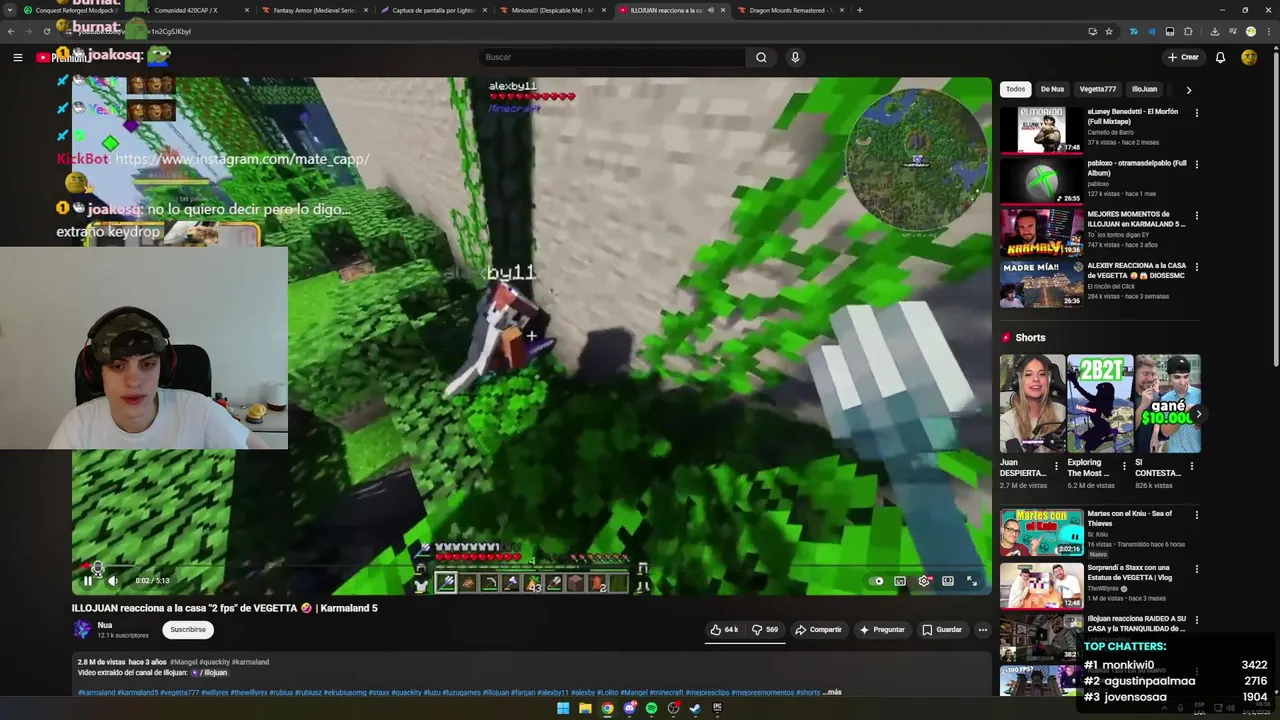Open Steam from the taskbar
The image size is (1280, 720).
coord(695,708)
